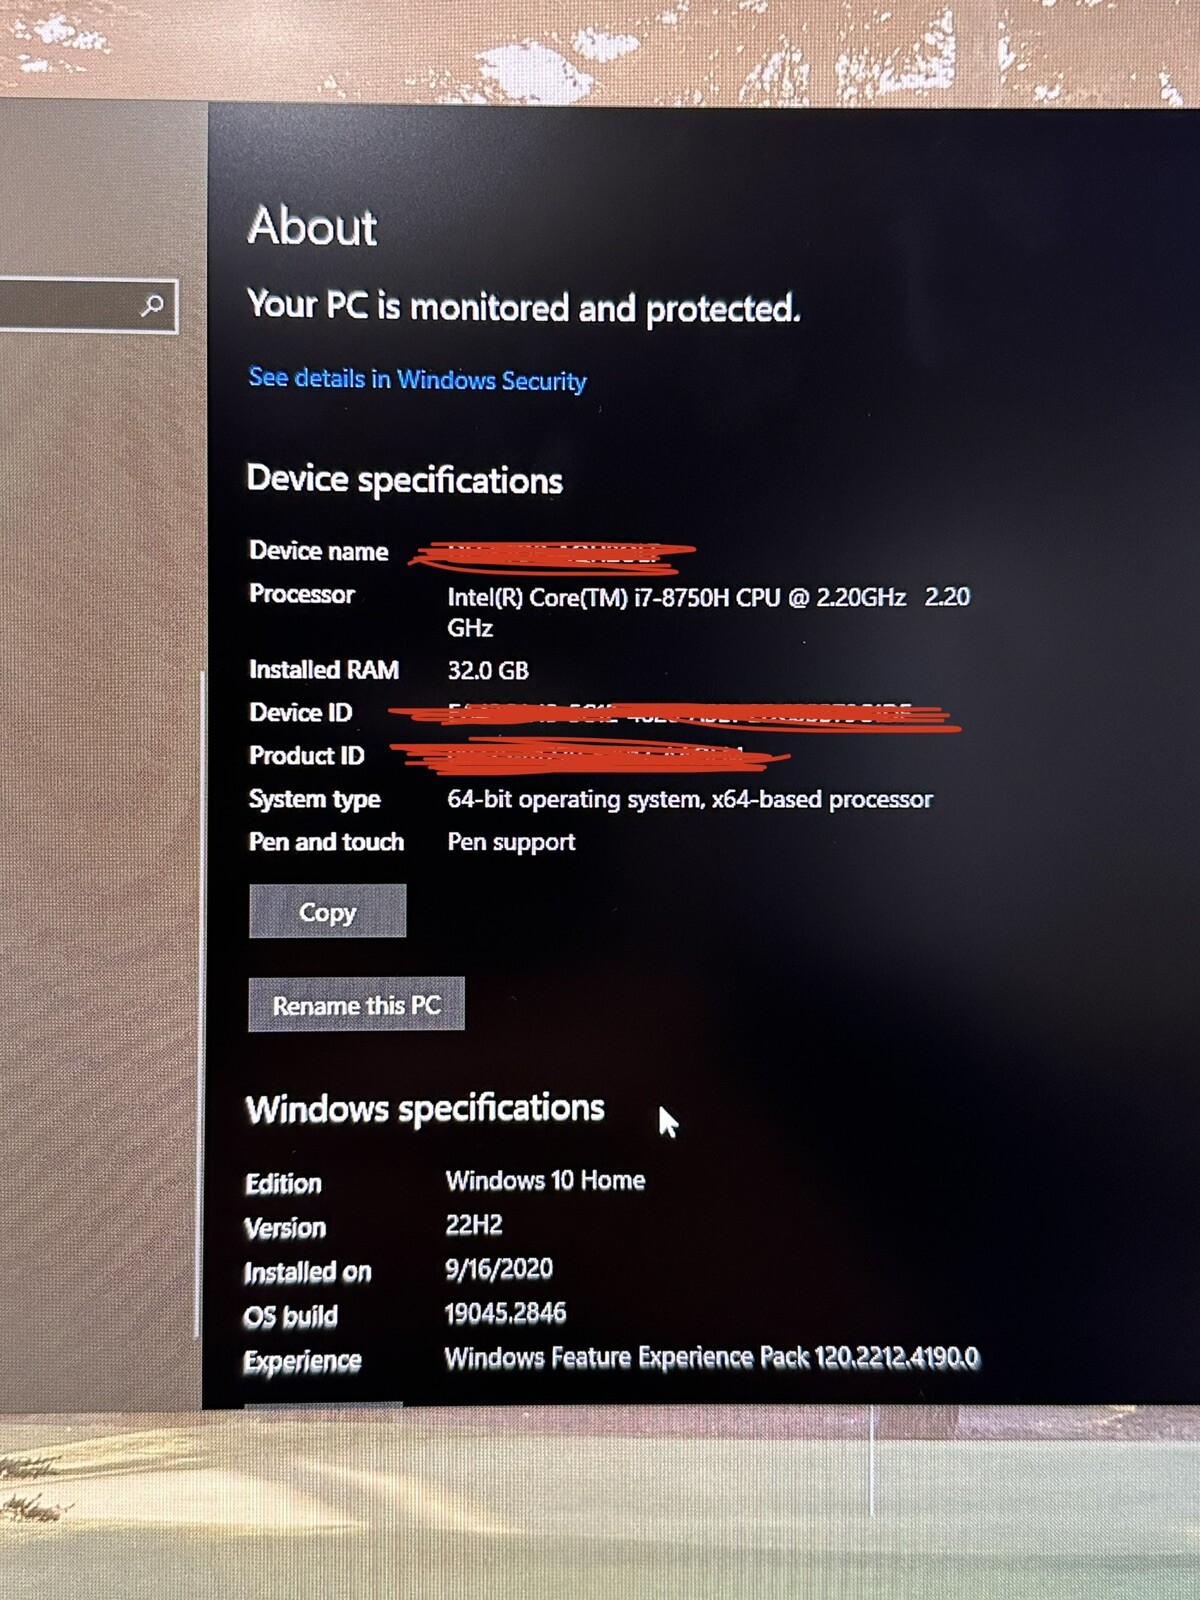Select the 22H2 version value
This screenshot has height=1600, width=1200.
pos(474,1224)
